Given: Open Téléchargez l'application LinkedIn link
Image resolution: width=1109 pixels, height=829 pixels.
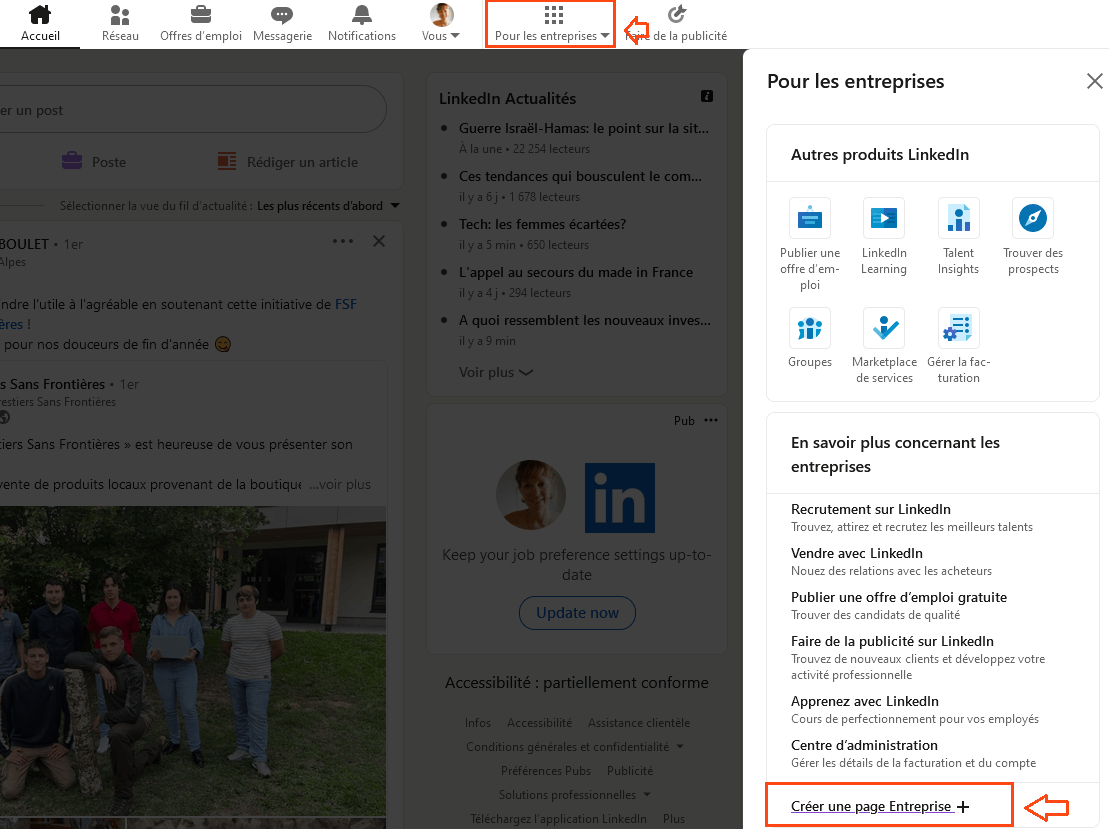Looking at the screenshot, I should pos(558,818).
